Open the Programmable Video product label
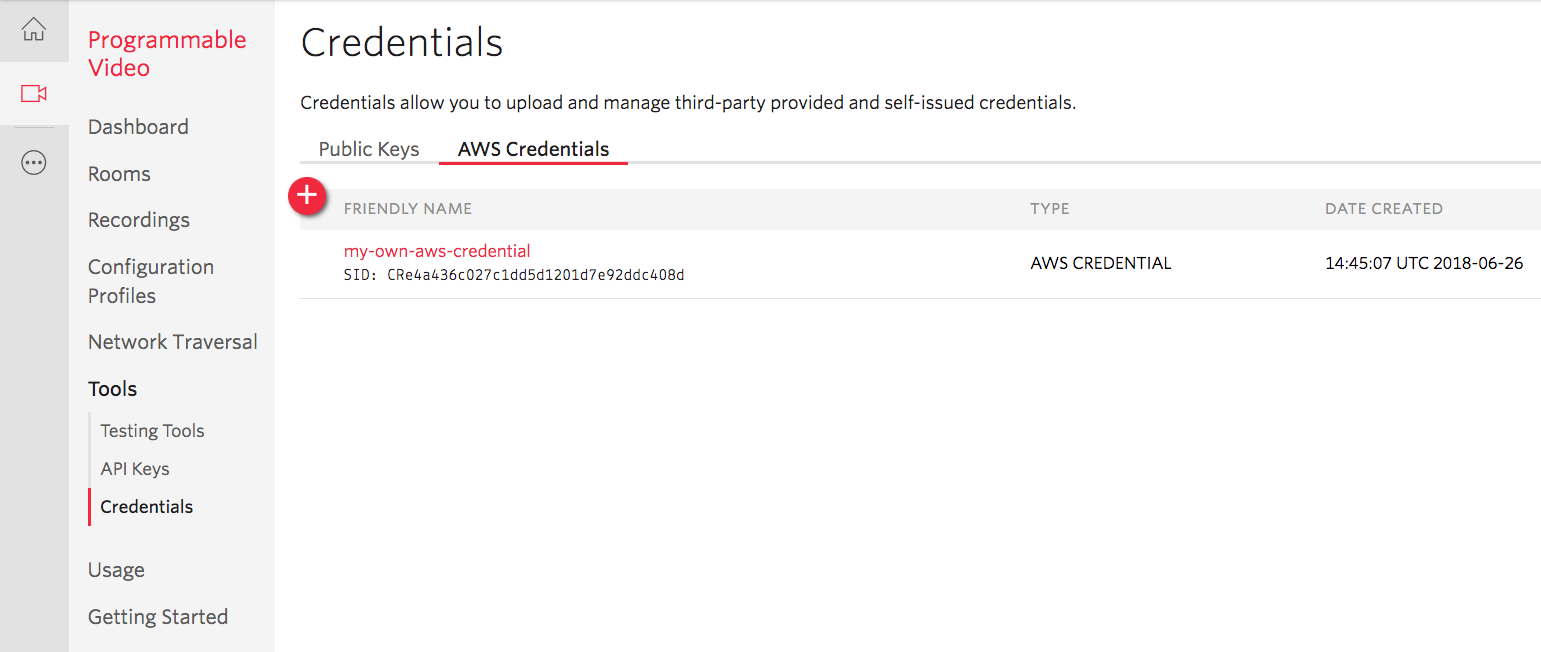 click(166, 53)
